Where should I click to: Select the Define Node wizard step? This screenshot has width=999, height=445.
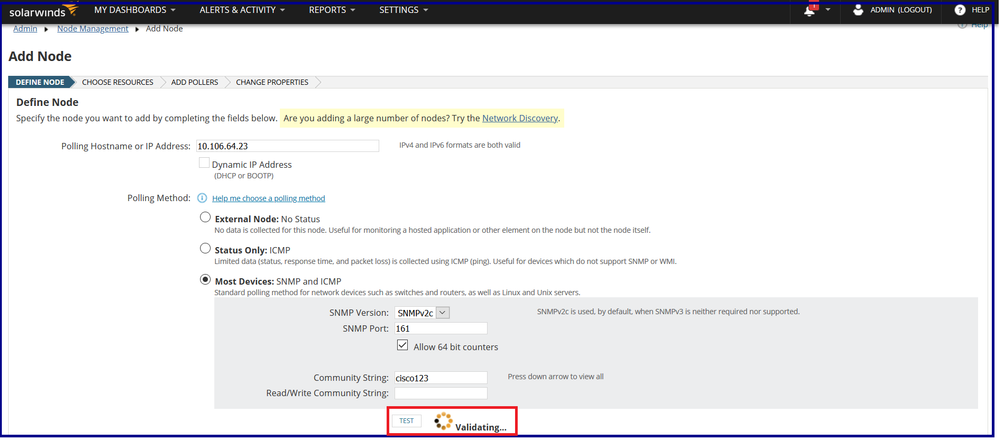click(x=40, y=82)
